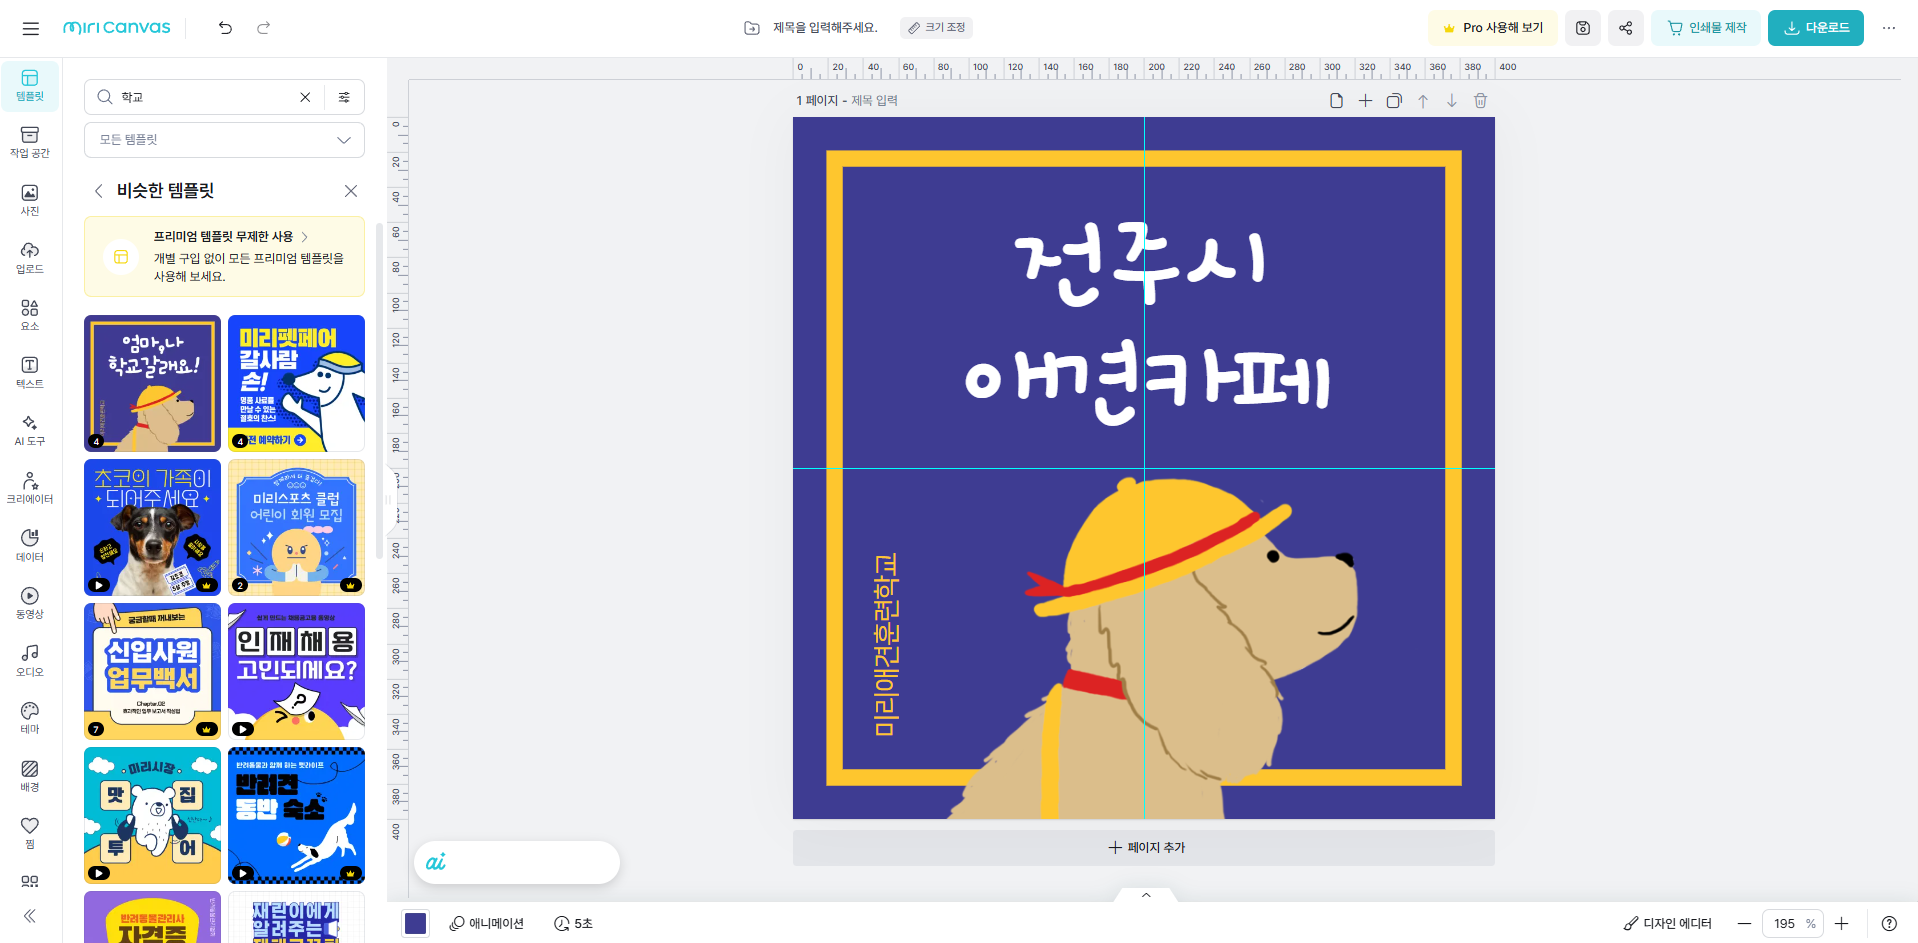Move page down arrow icon
Image resolution: width=1918 pixels, height=943 pixels.
coord(1452,101)
